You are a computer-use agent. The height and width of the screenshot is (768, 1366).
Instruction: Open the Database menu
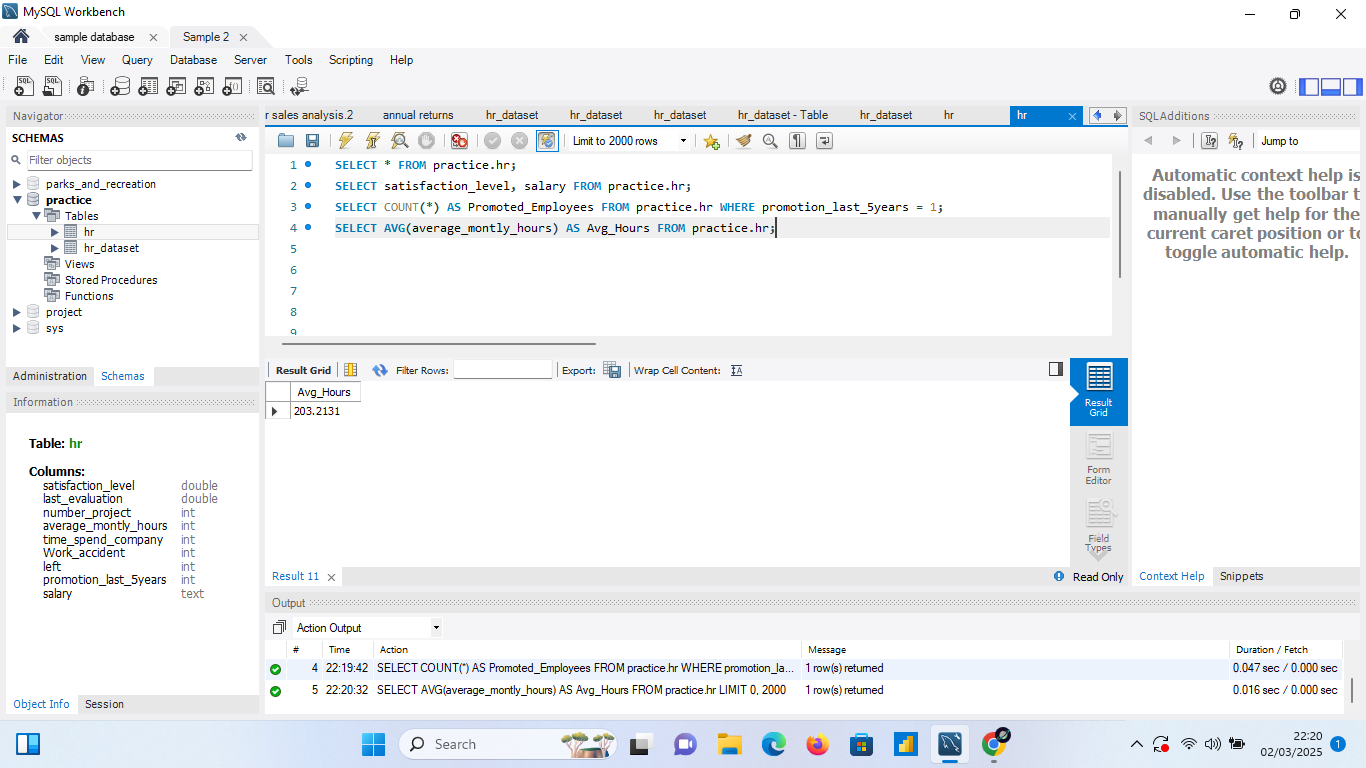click(x=193, y=60)
